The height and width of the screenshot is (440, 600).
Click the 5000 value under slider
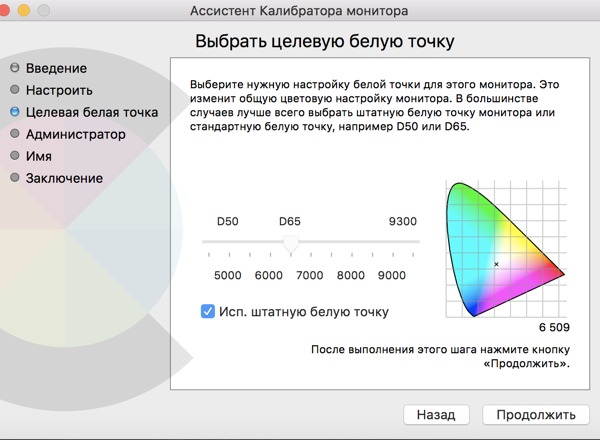pyautogui.click(x=228, y=275)
